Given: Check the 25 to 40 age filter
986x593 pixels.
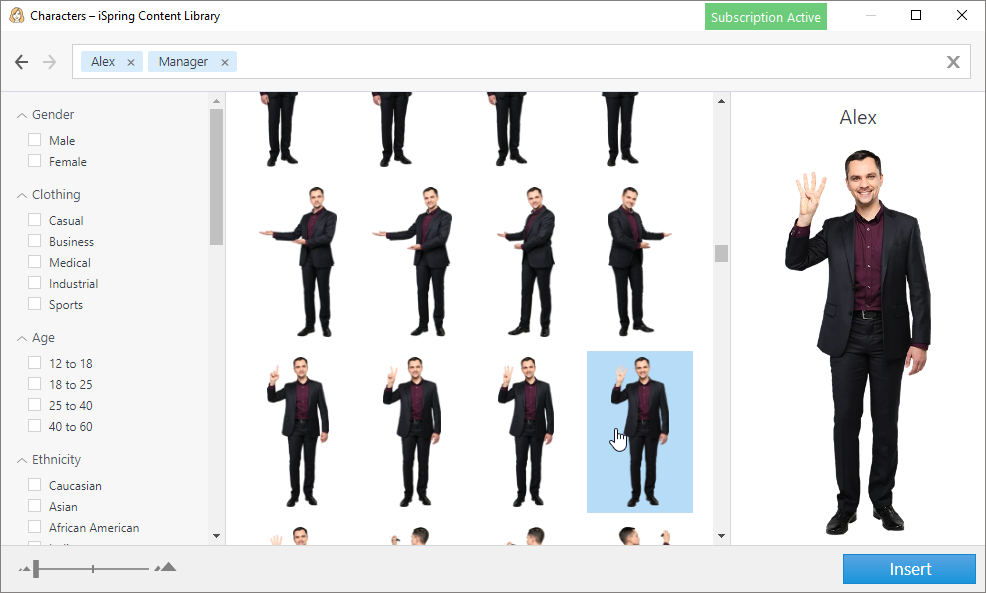Looking at the screenshot, I should pos(34,405).
